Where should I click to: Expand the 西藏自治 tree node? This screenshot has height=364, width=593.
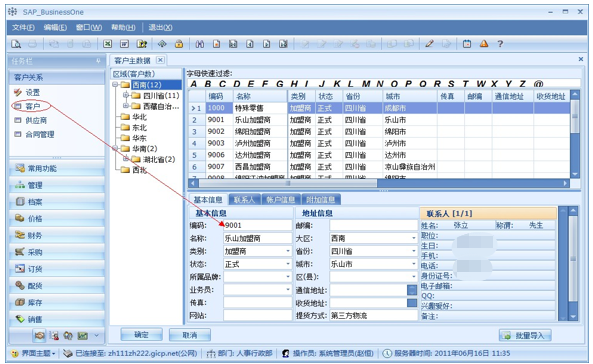(126, 106)
